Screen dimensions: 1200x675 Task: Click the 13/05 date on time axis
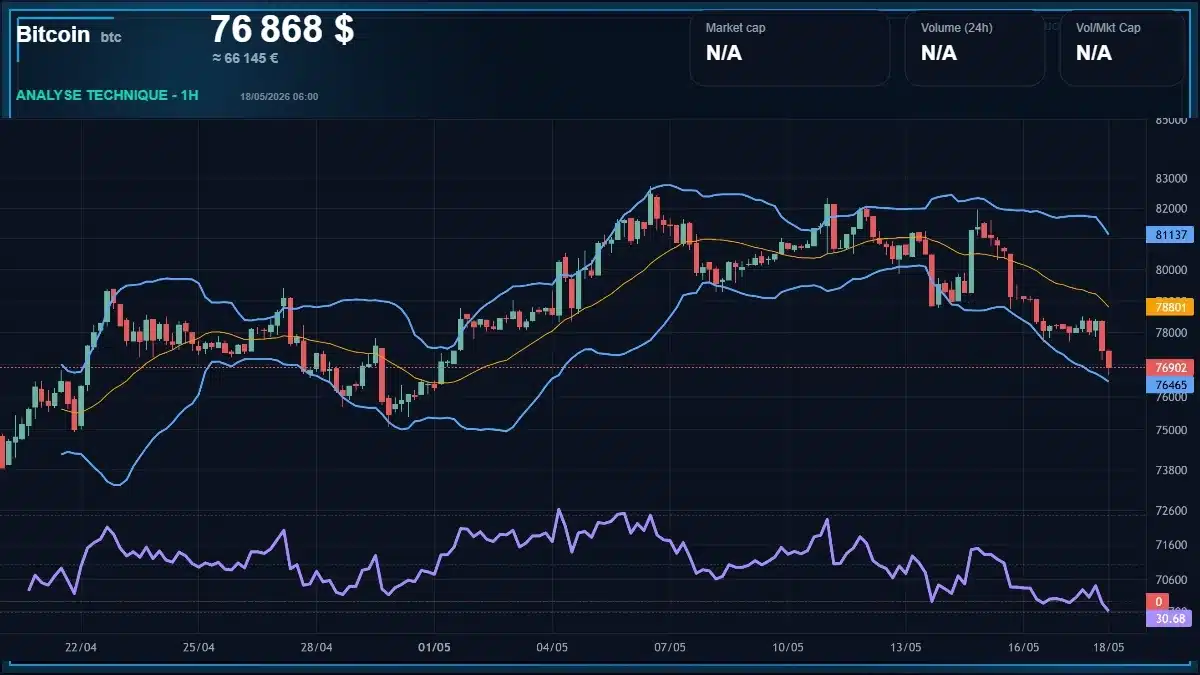coord(906,647)
